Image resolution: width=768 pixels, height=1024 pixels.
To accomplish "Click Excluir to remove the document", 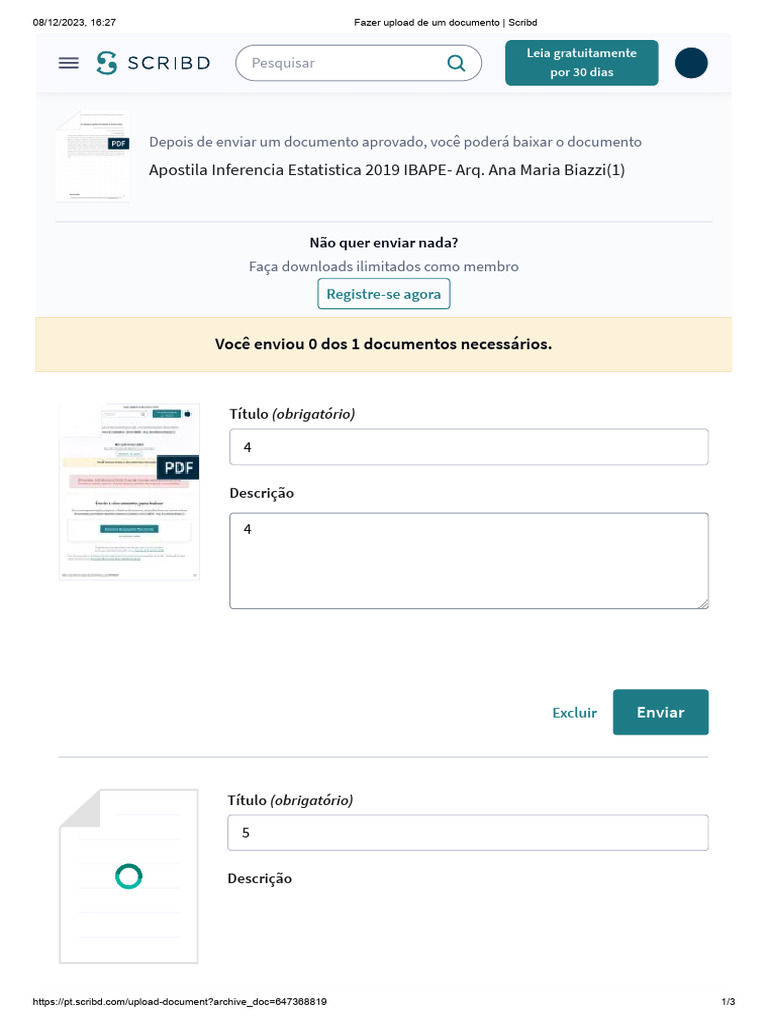I will click(x=574, y=713).
